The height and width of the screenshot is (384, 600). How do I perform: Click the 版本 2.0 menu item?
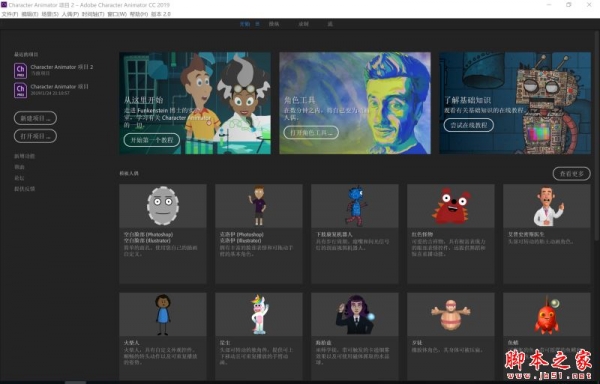pos(161,14)
